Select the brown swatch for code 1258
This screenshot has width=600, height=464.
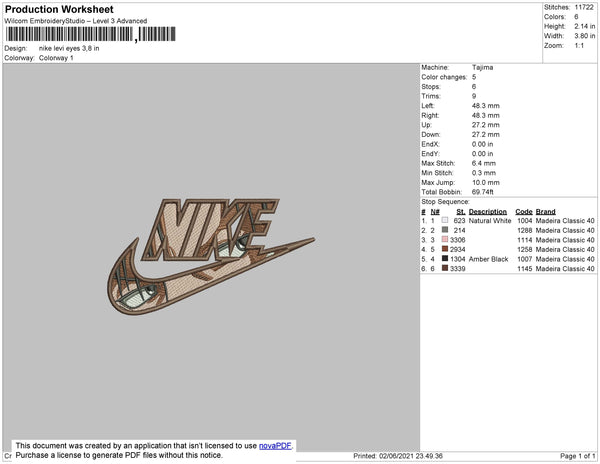pos(445,249)
